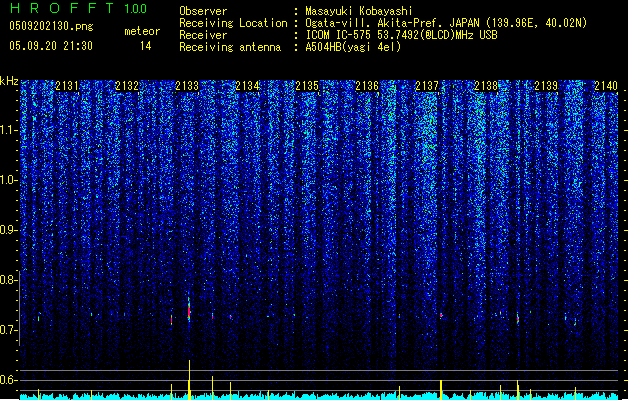This screenshot has height=400, width=629.
Task: Click the Receiving Location label
Action: pyautogui.click(x=233, y=23)
